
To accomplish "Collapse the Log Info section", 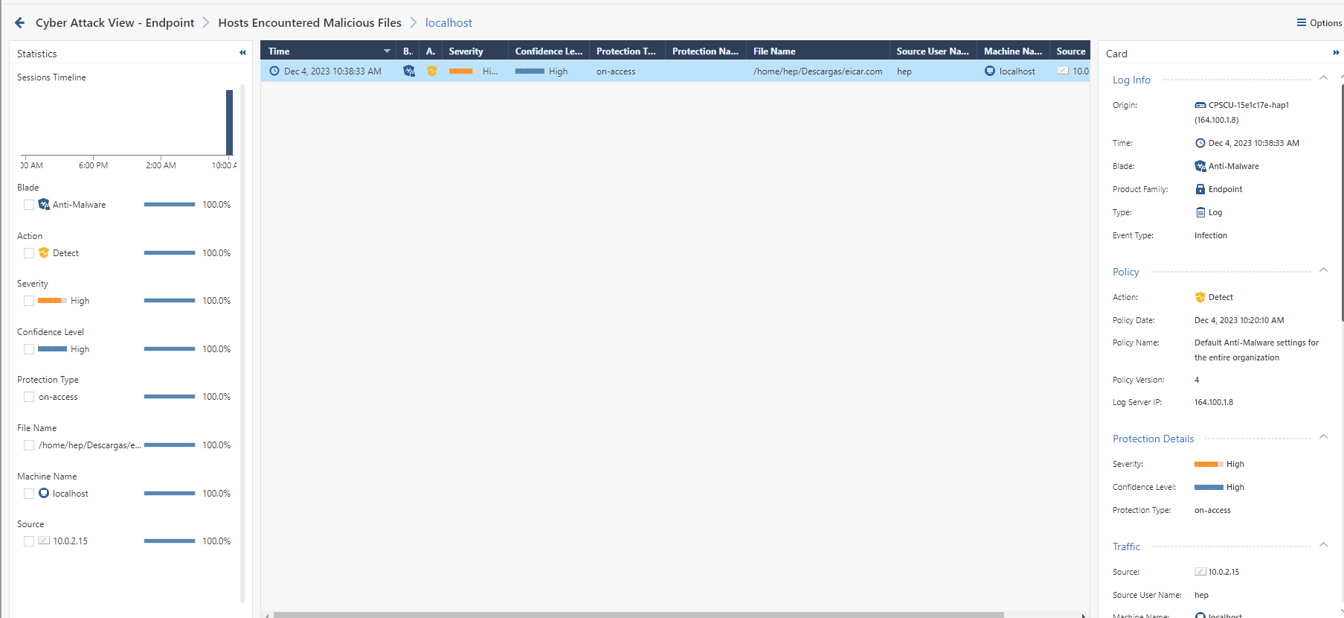I will tap(1323, 78).
